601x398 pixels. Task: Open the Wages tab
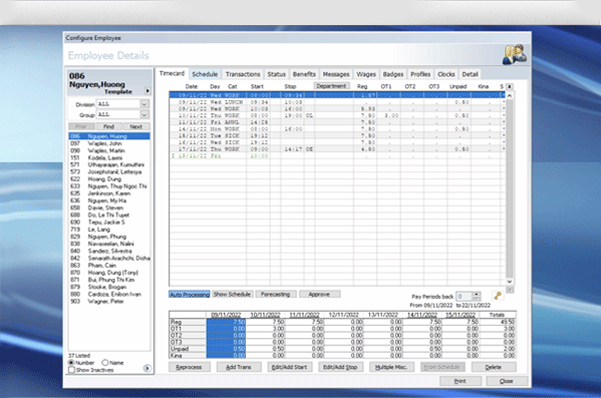click(366, 74)
